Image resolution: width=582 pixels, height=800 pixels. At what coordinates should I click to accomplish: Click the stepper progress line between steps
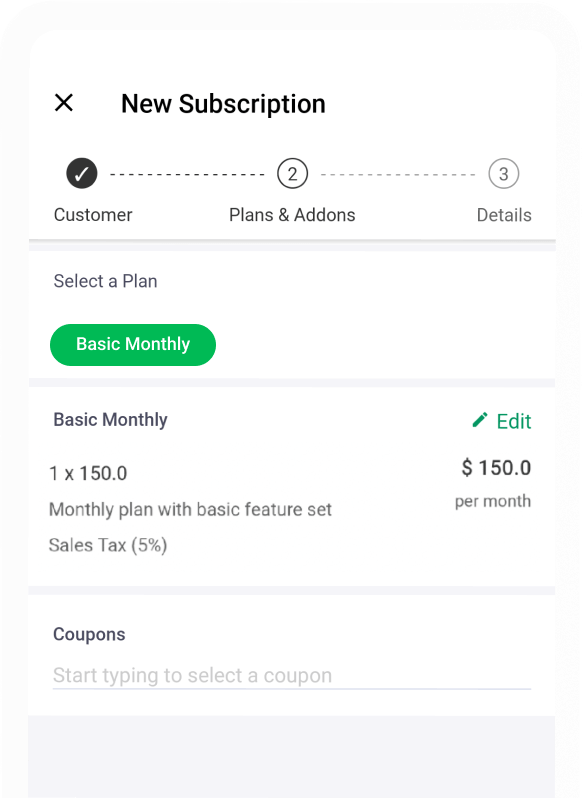click(186, 173)
